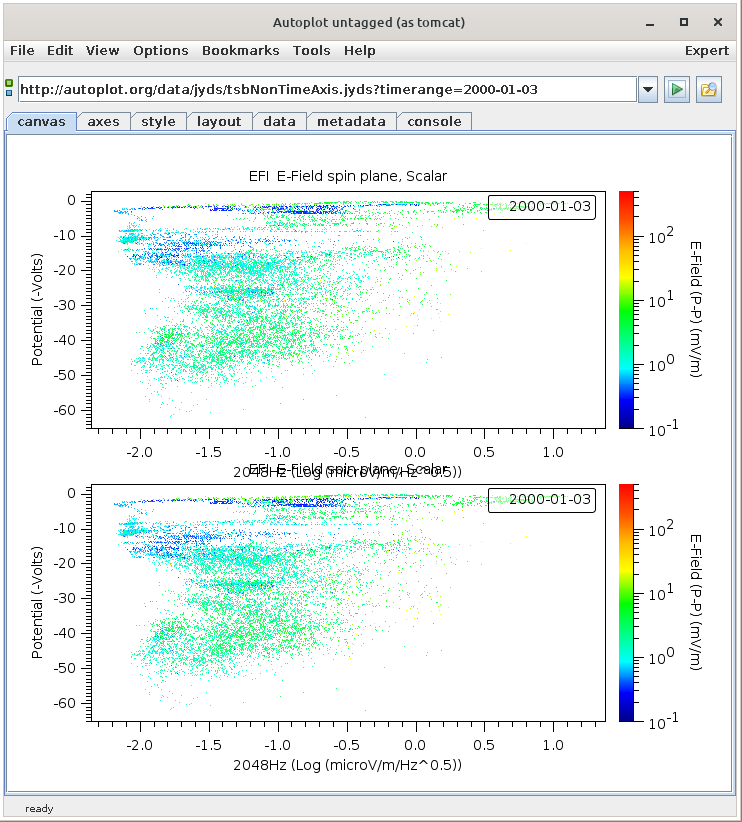Open the Options menu
Screen dimensions: 742x822
click(160, 50)
